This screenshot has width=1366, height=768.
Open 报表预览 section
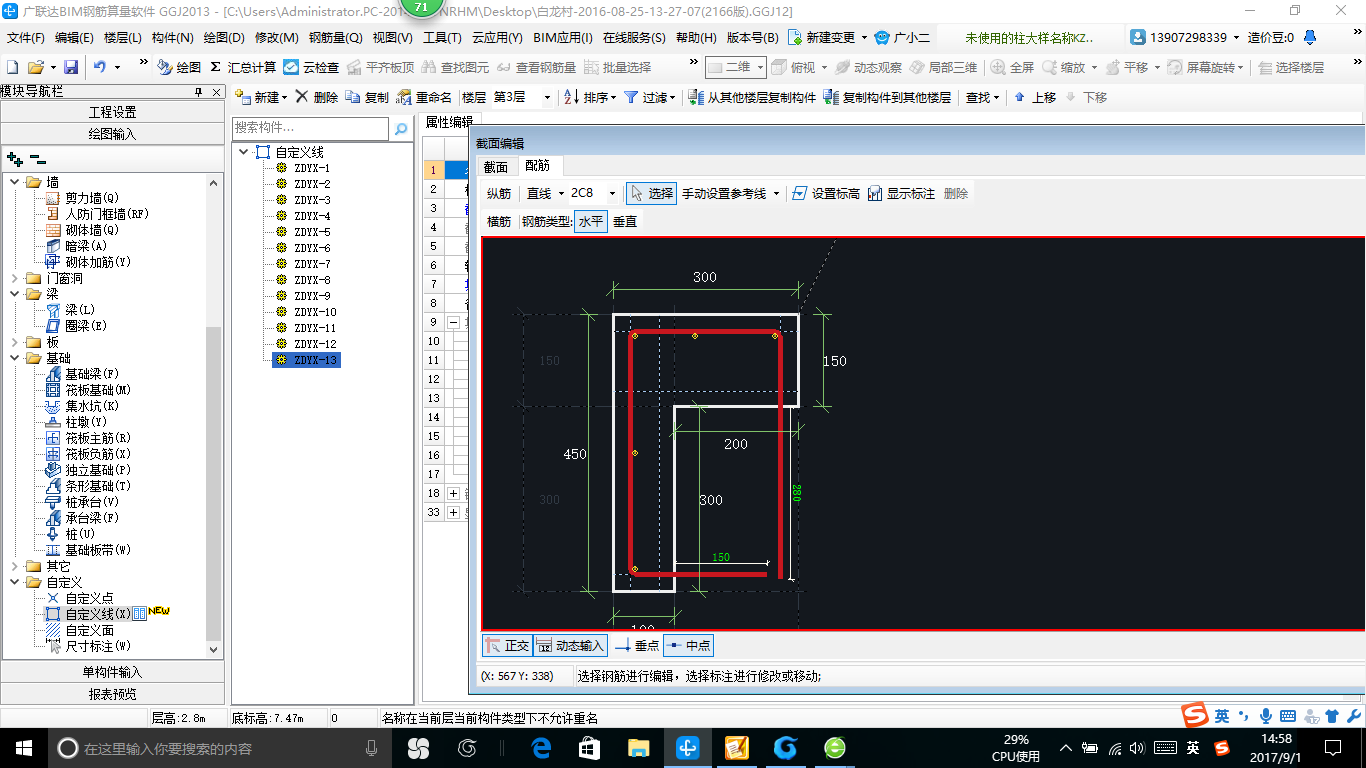(113, 693)
